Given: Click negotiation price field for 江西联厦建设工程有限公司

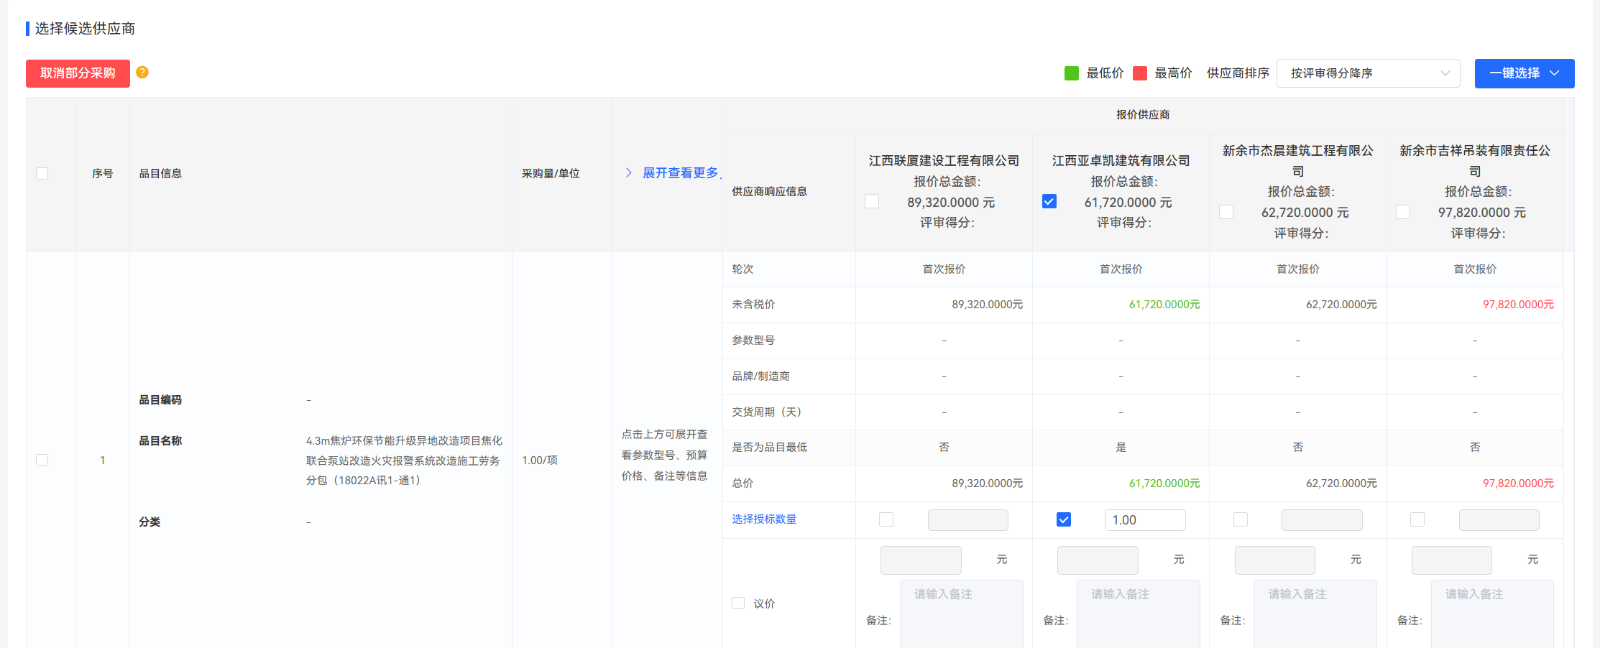Looking at the screenshot, I should coord(921,560).
